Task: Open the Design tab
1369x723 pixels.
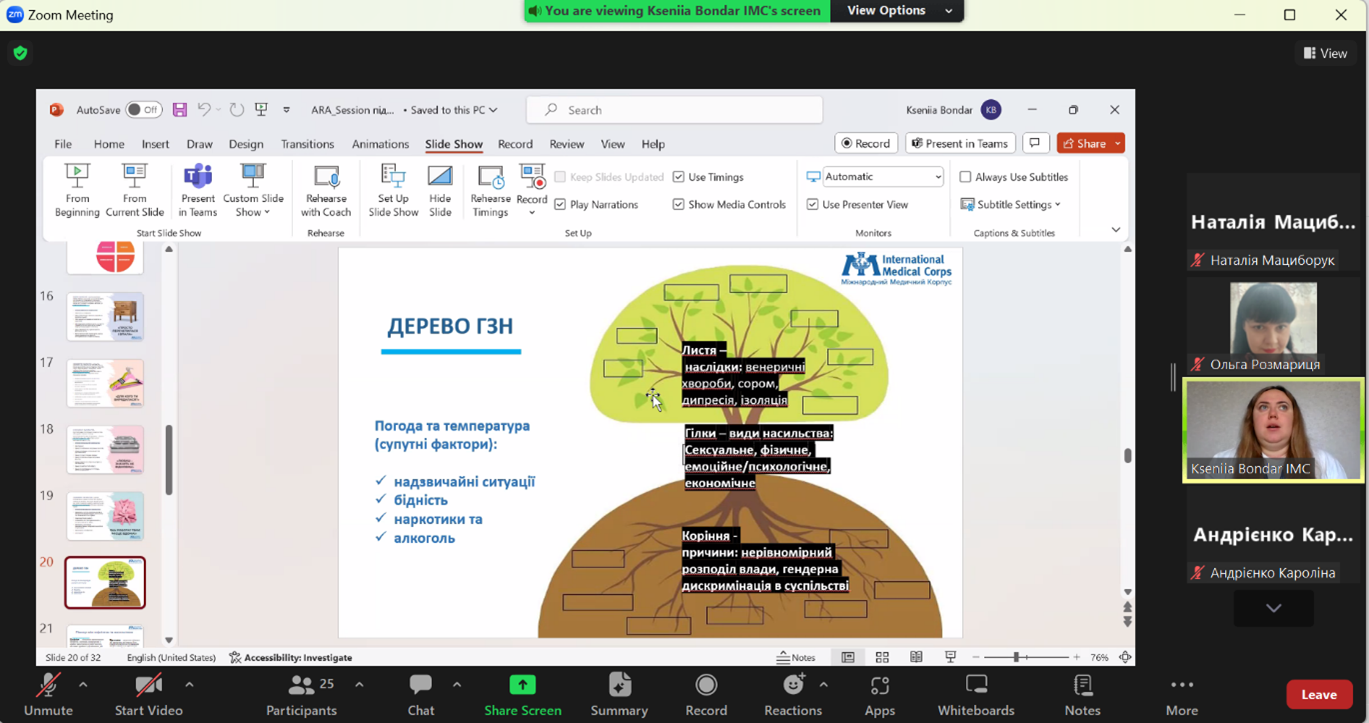Action: click(x=246, y=144)
